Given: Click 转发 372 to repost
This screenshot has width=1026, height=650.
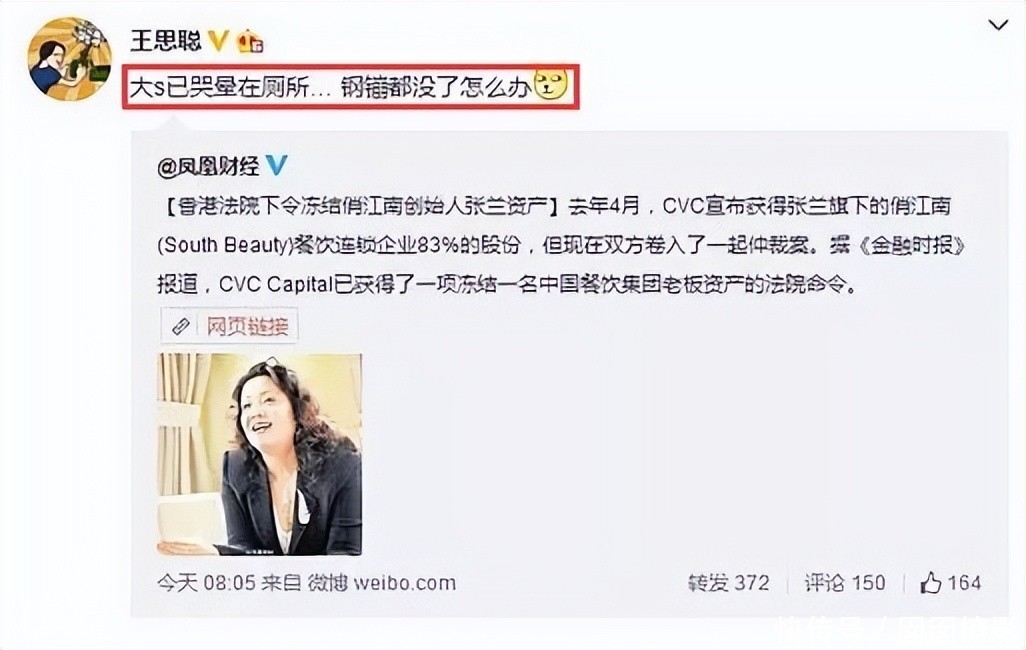Looking at the screenshot, I should [x=729, y=583].
